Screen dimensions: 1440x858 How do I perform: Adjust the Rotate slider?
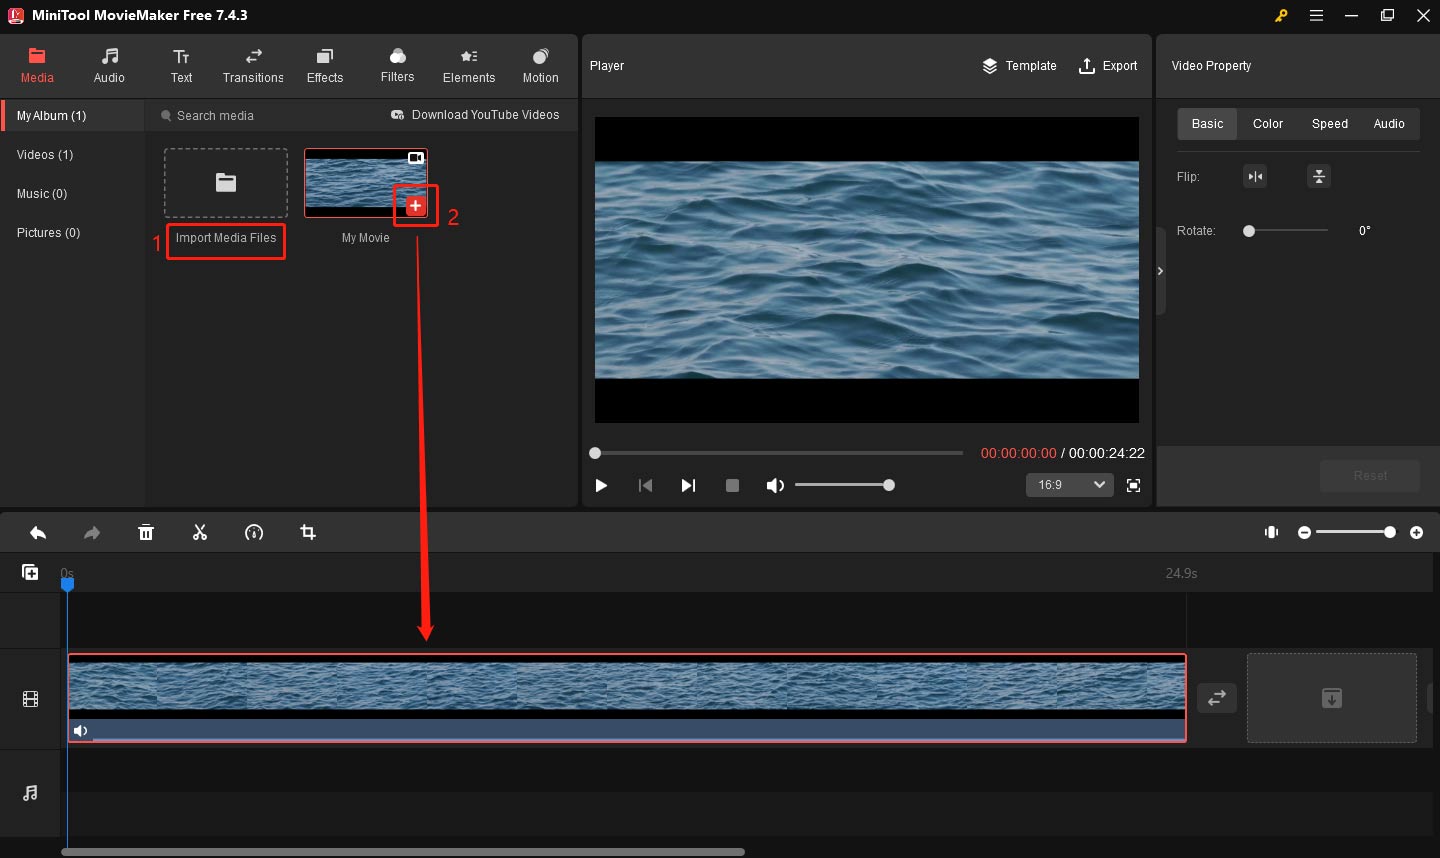(1286, 231)
